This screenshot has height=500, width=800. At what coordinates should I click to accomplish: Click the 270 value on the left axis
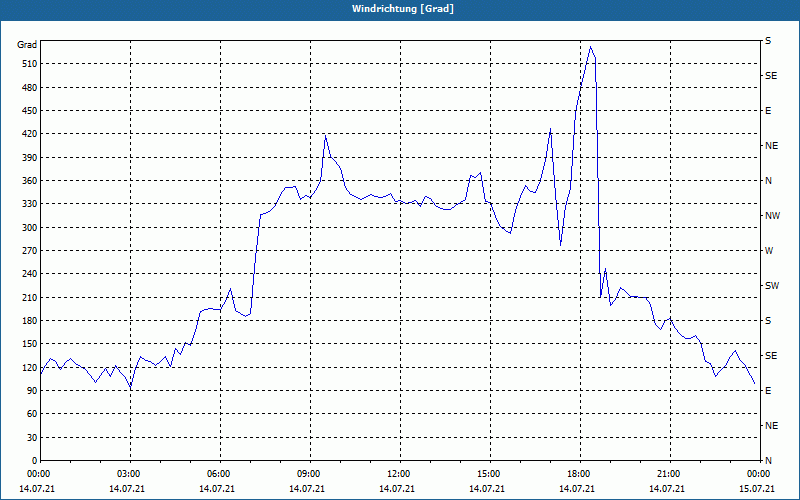coord(28,251)
